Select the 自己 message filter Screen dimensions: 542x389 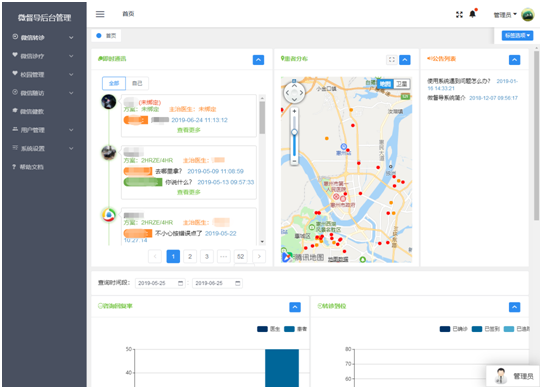(x=137, y=83)
